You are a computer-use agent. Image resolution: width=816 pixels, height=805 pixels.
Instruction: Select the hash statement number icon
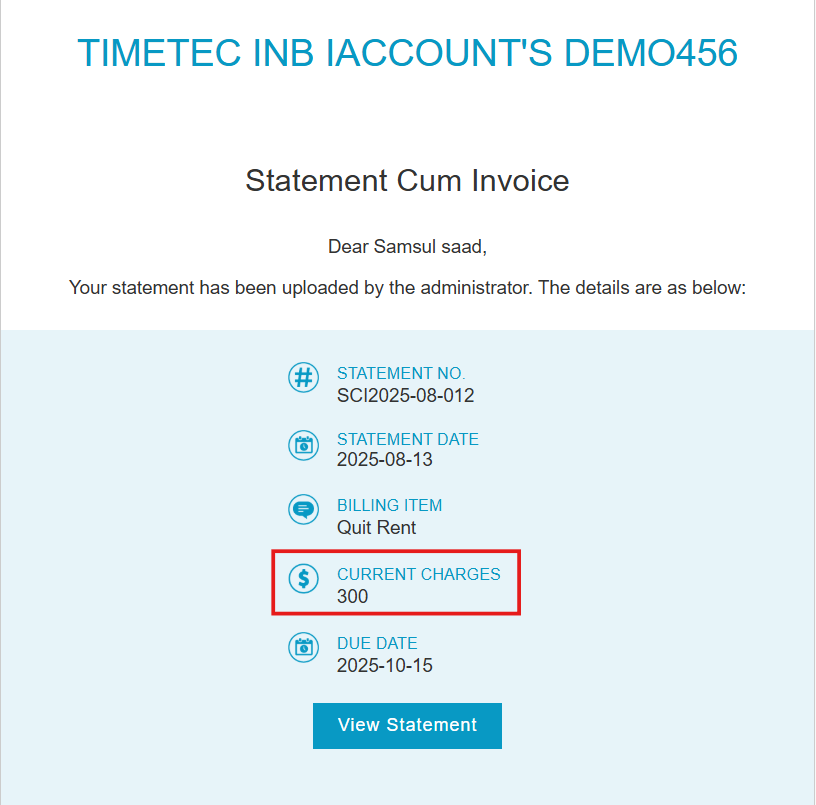coord(303,377)
